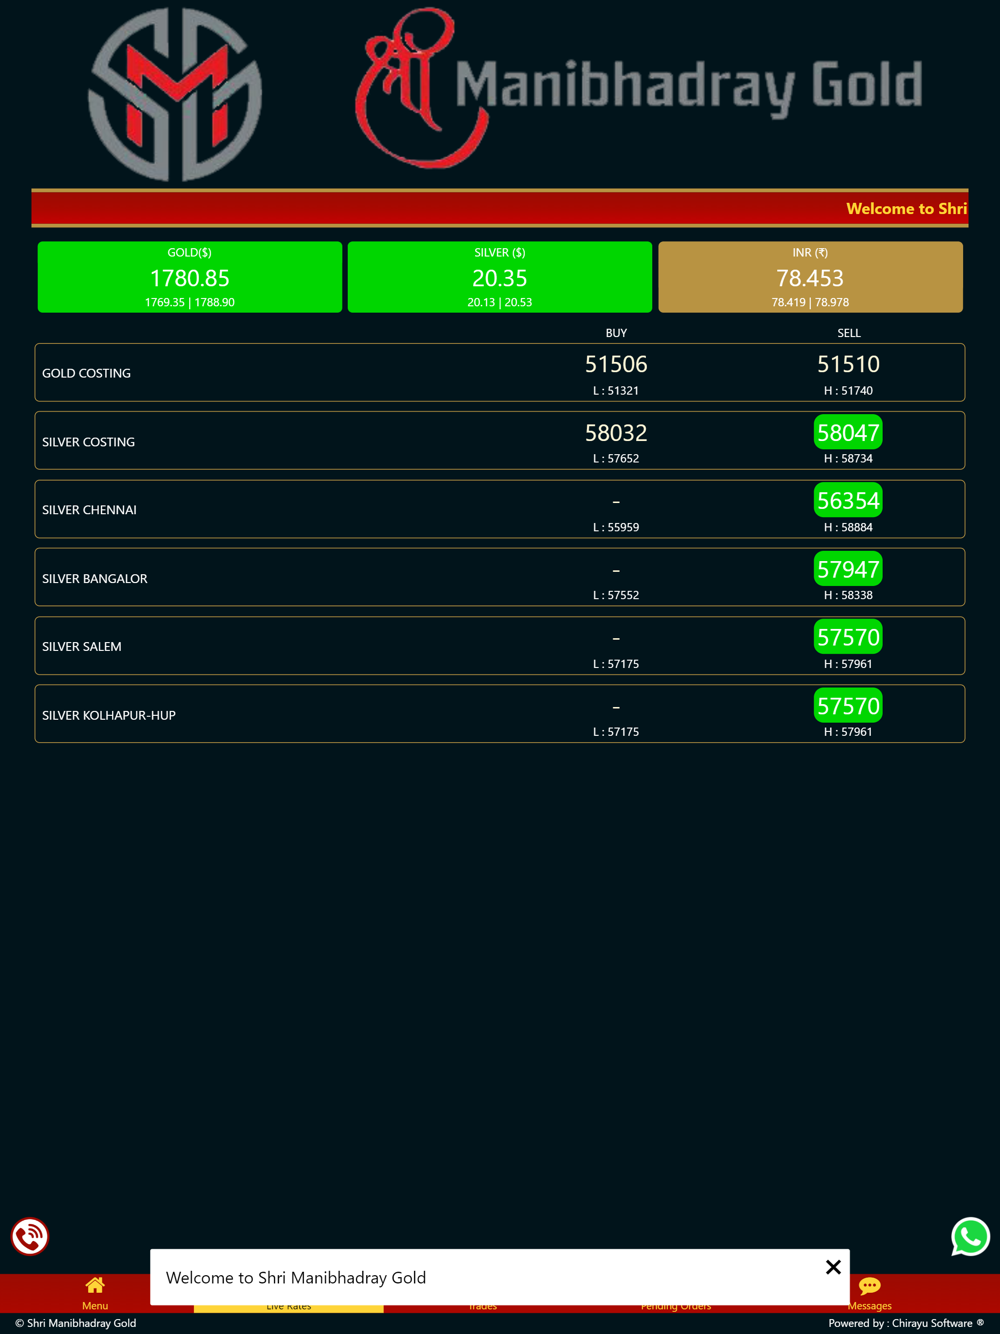
Task: Click Silver Kolhapur-Hup high H : 57961
Action: (x=848, y=732)
